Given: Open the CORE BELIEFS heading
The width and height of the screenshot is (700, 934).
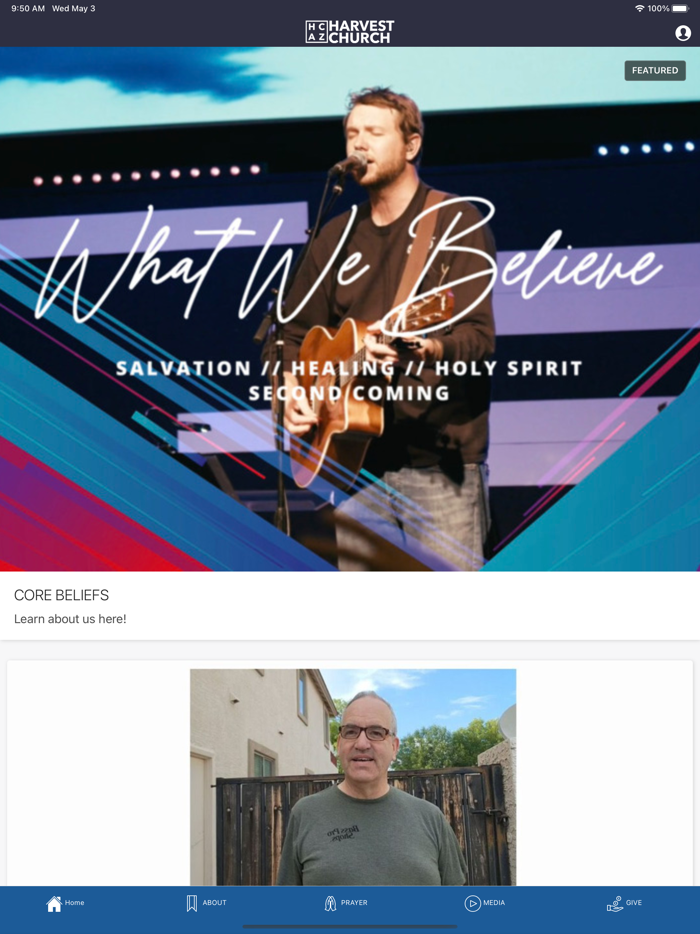Looking at the screenshot, I should [61, 595].
